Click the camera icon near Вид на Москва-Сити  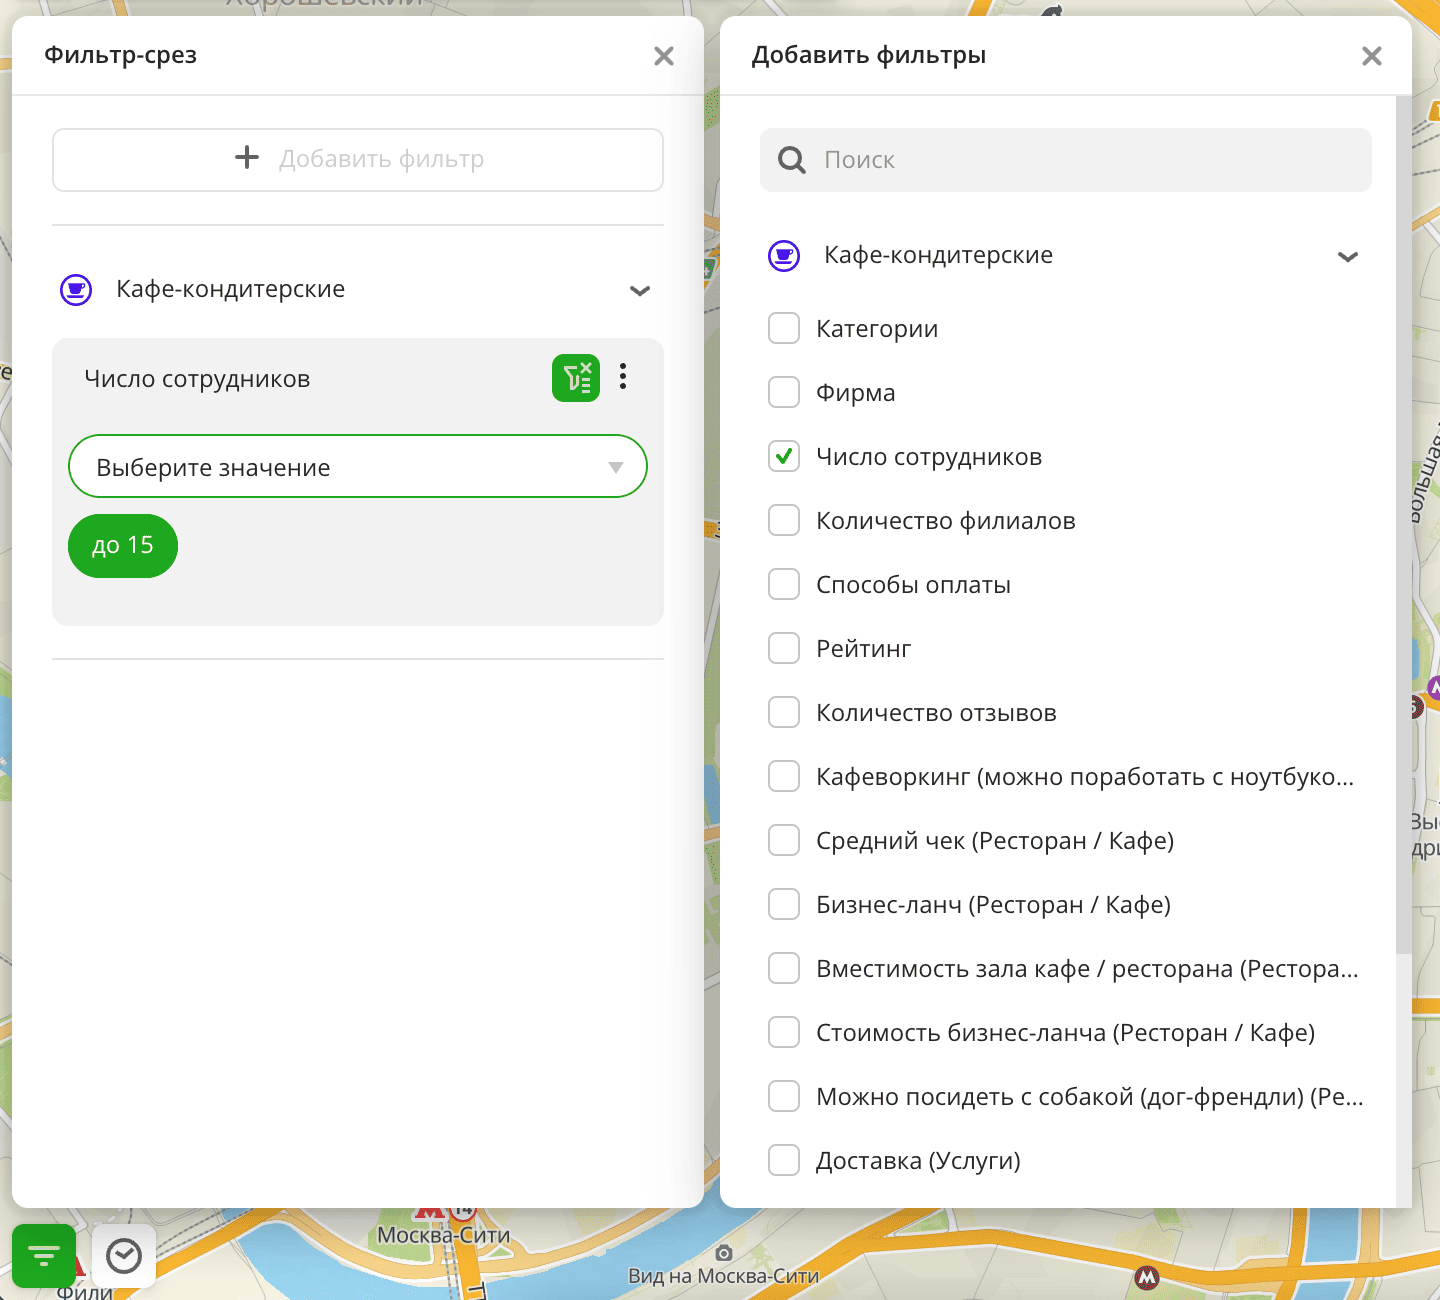(724, 1253)
